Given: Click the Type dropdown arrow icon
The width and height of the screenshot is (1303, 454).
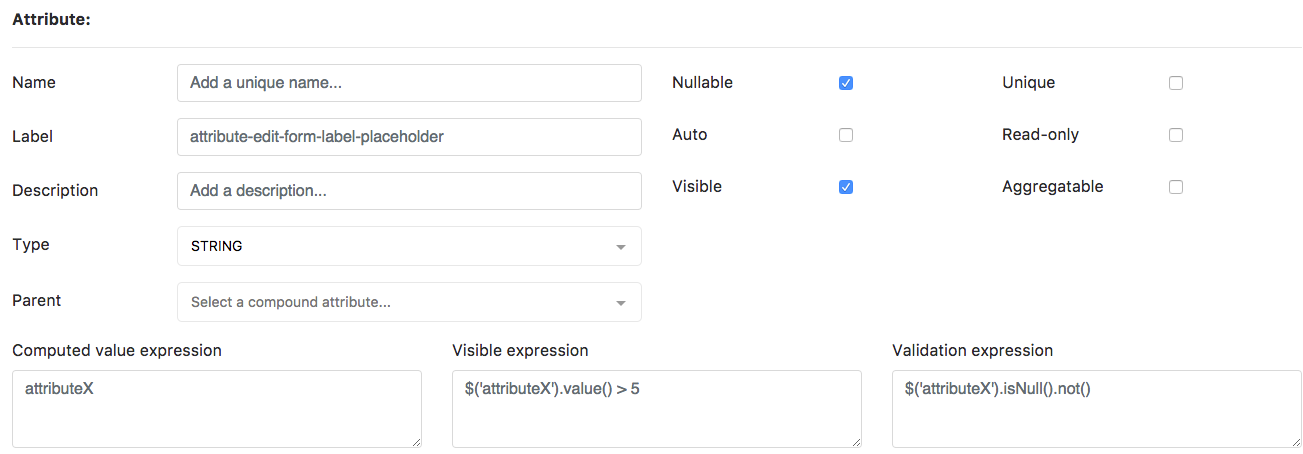Looking at the screenshot, I should tap(621, 247).
